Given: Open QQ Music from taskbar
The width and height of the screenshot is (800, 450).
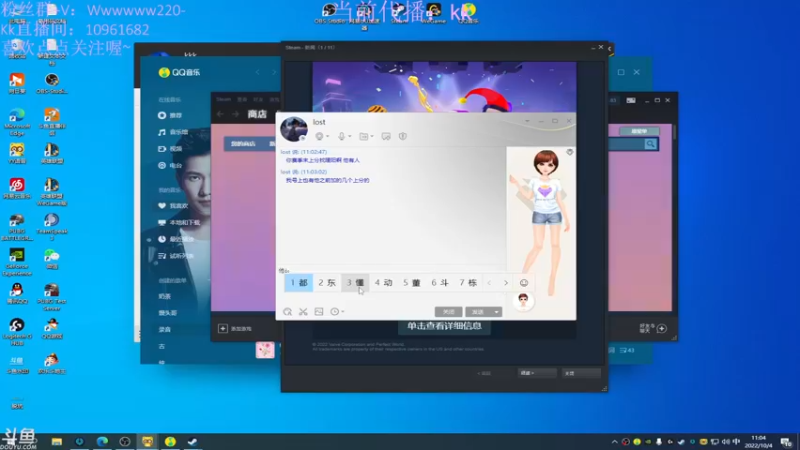Looking at the screenshot, I should 170,441.
